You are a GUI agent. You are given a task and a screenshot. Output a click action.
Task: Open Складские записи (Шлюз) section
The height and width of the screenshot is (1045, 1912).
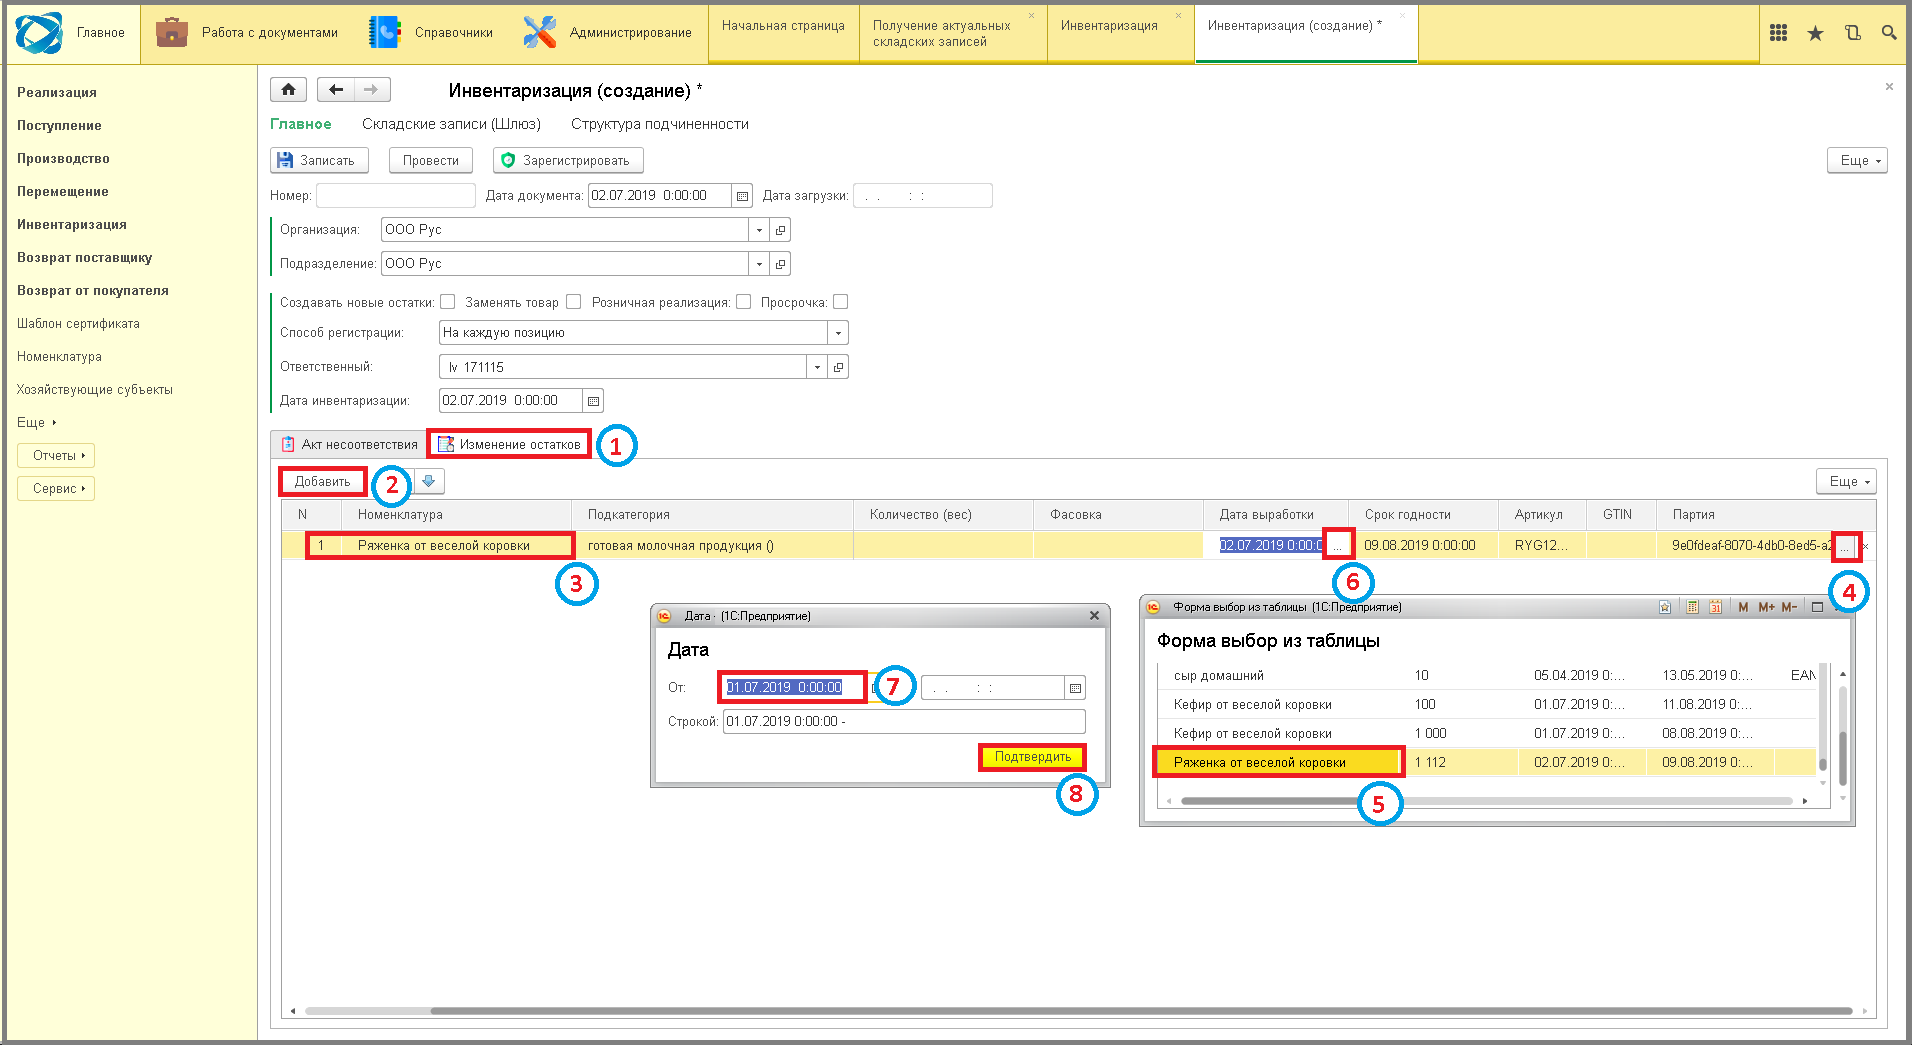pyautogui.click(x=451, y=124)
